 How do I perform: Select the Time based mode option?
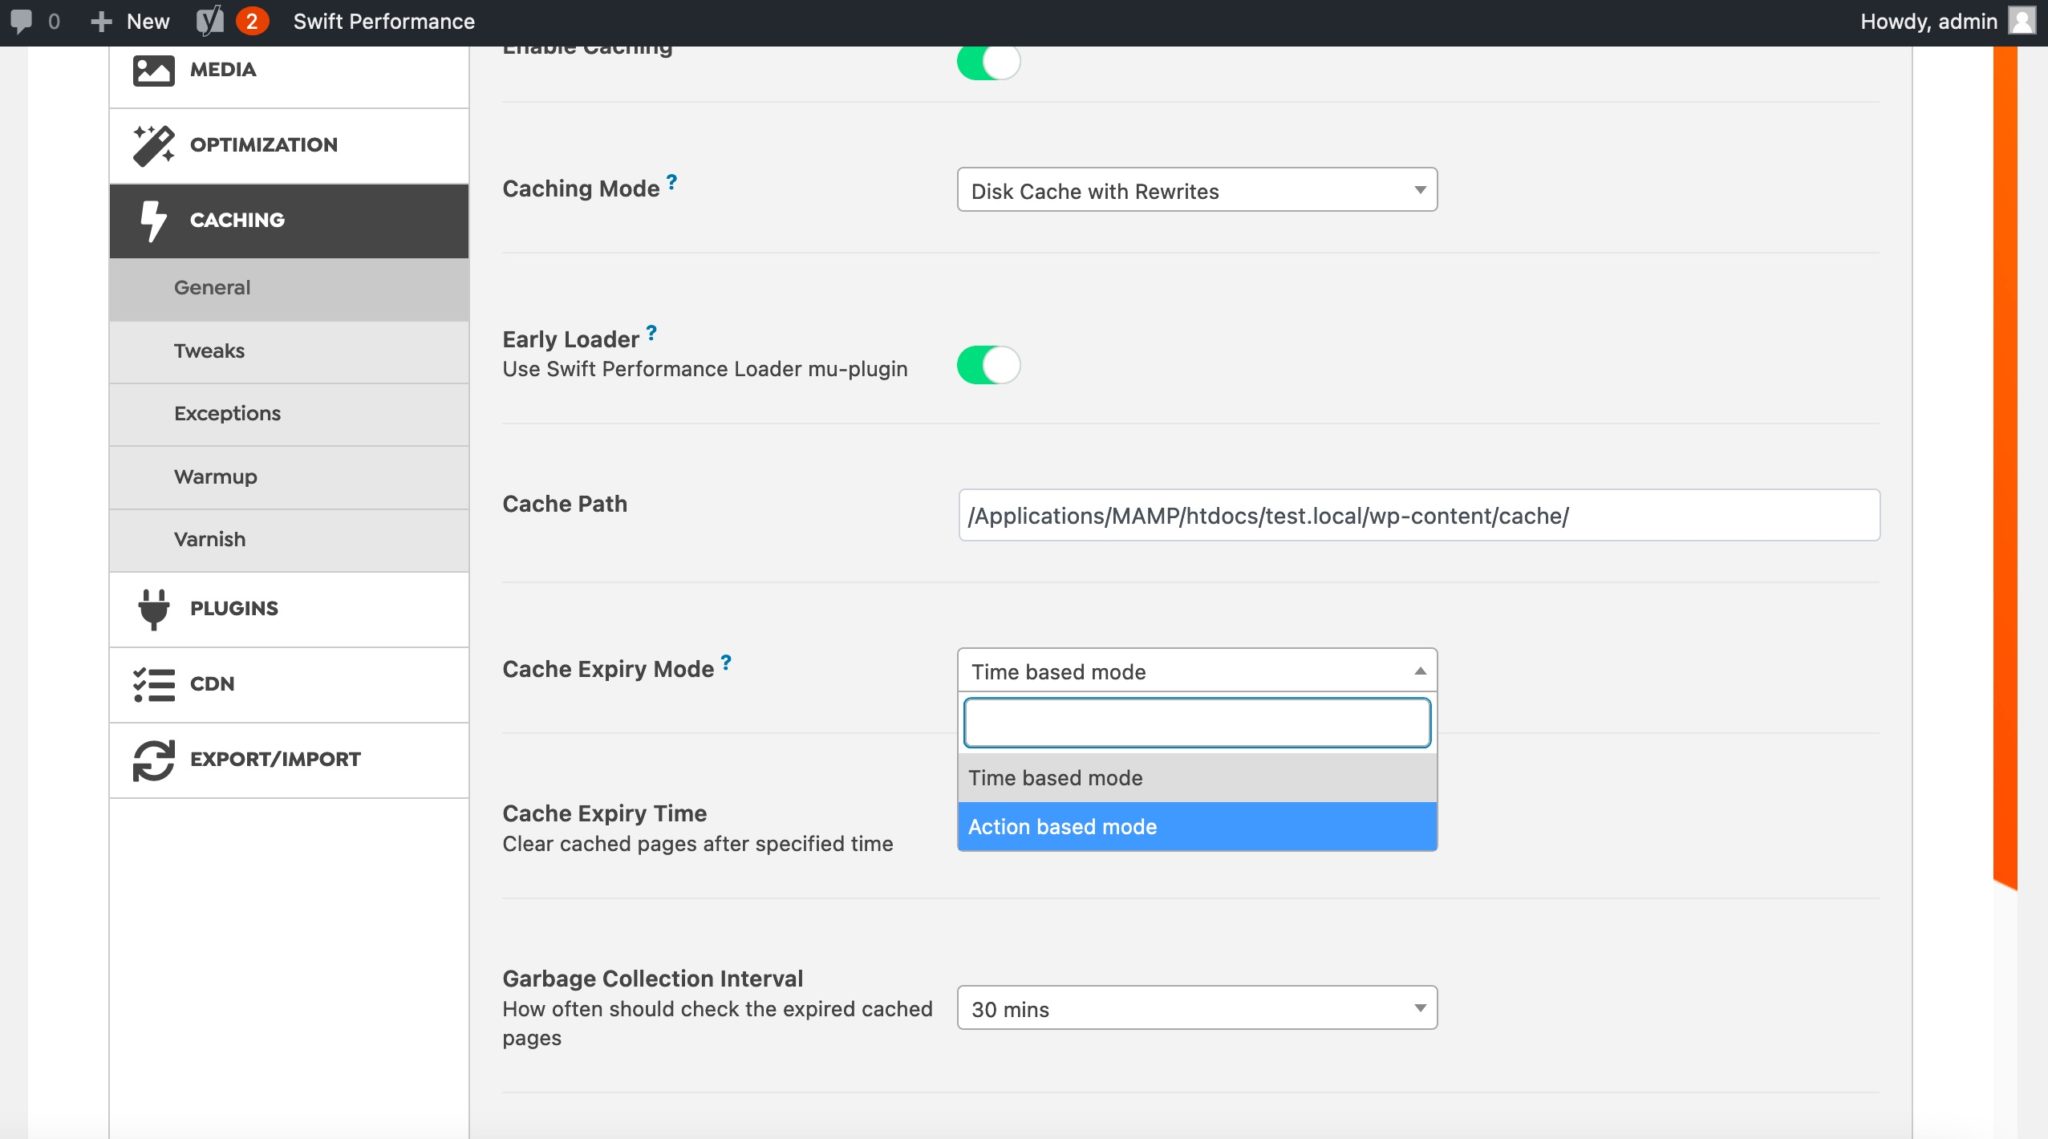click(1197, 778)
